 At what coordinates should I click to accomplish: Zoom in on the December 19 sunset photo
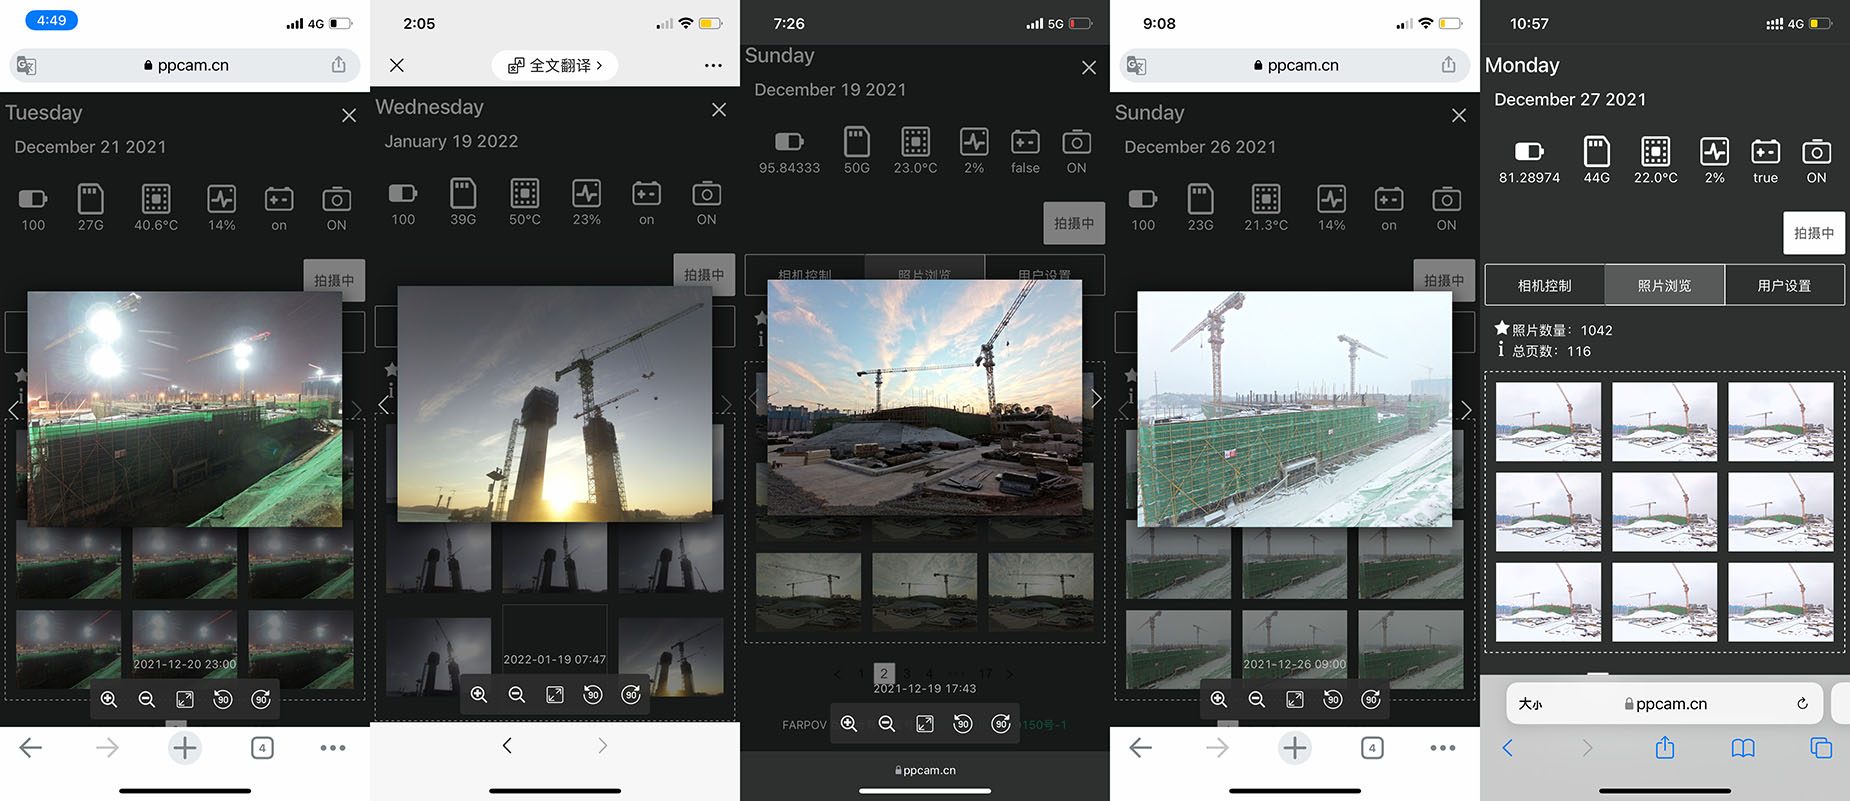[x=849, y=724]
